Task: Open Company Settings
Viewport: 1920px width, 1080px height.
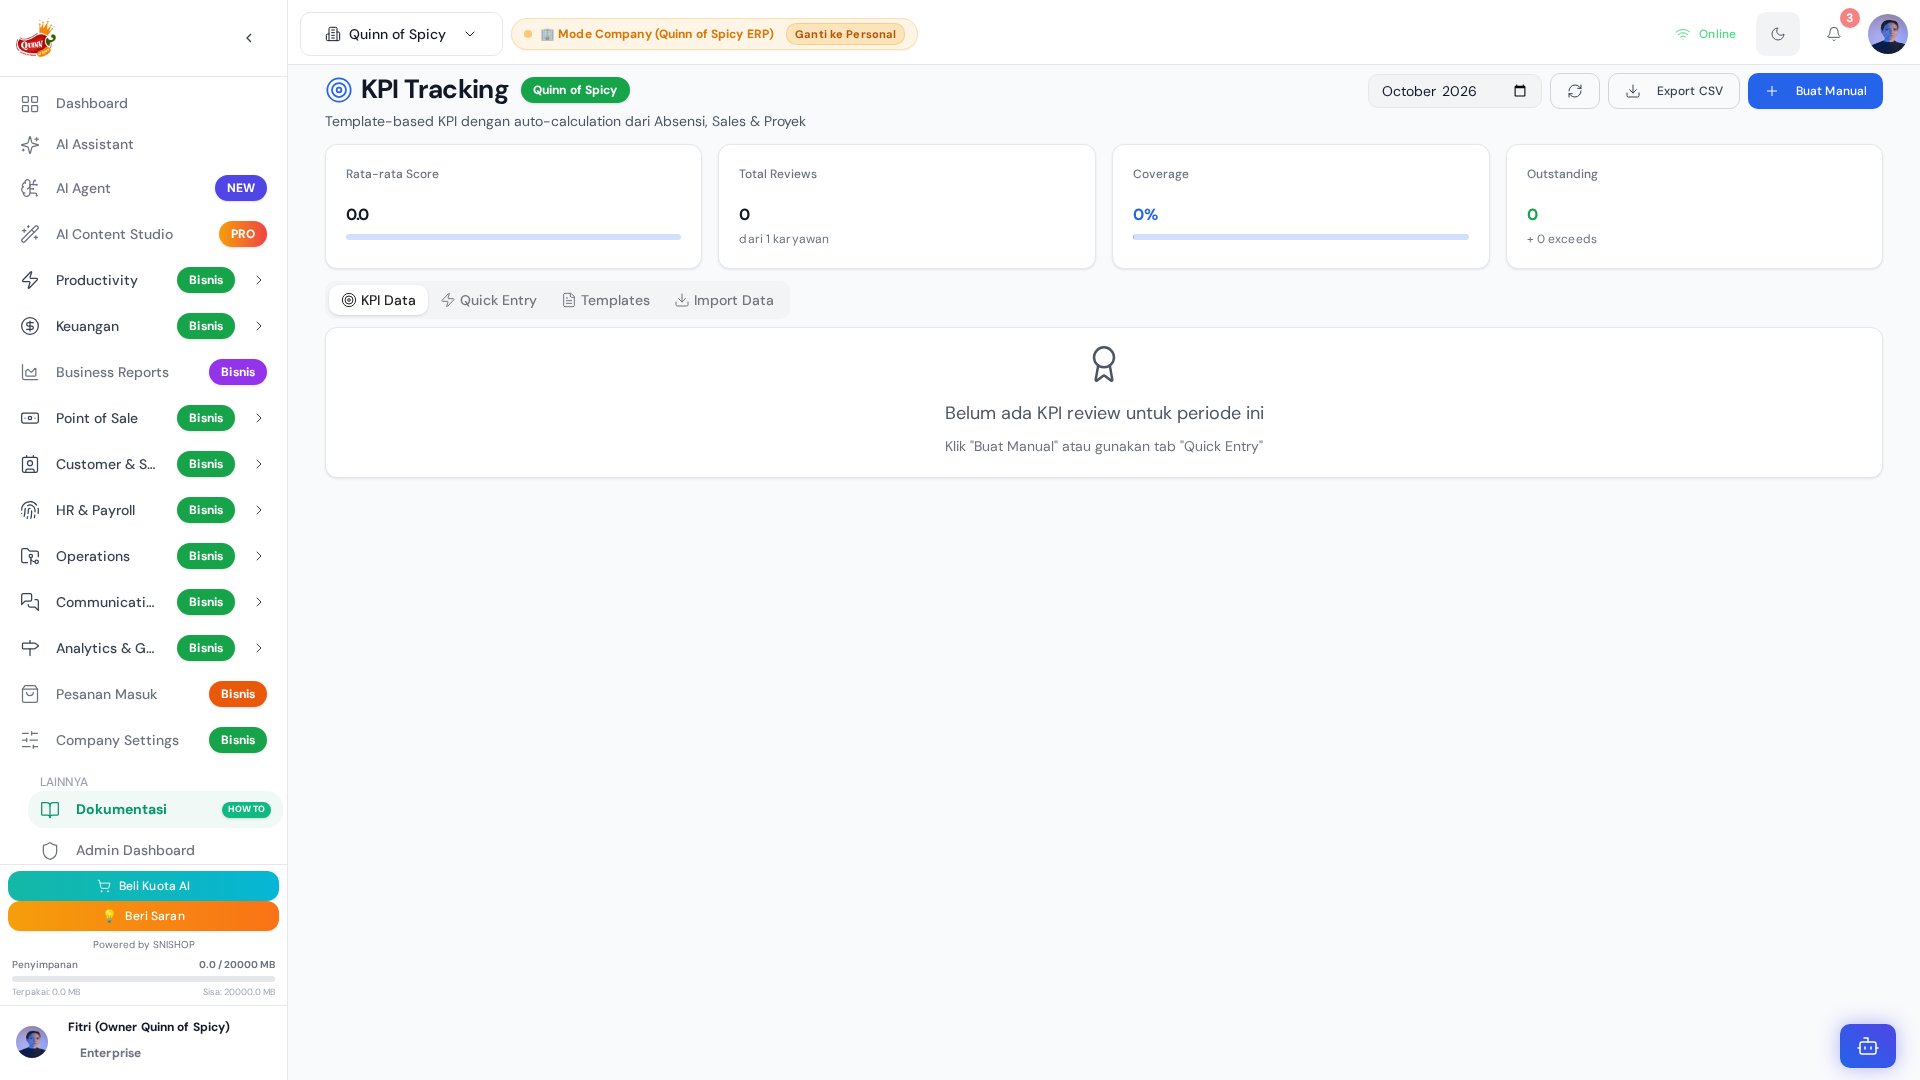Action: pyautogui.click(x=144, y=740)
